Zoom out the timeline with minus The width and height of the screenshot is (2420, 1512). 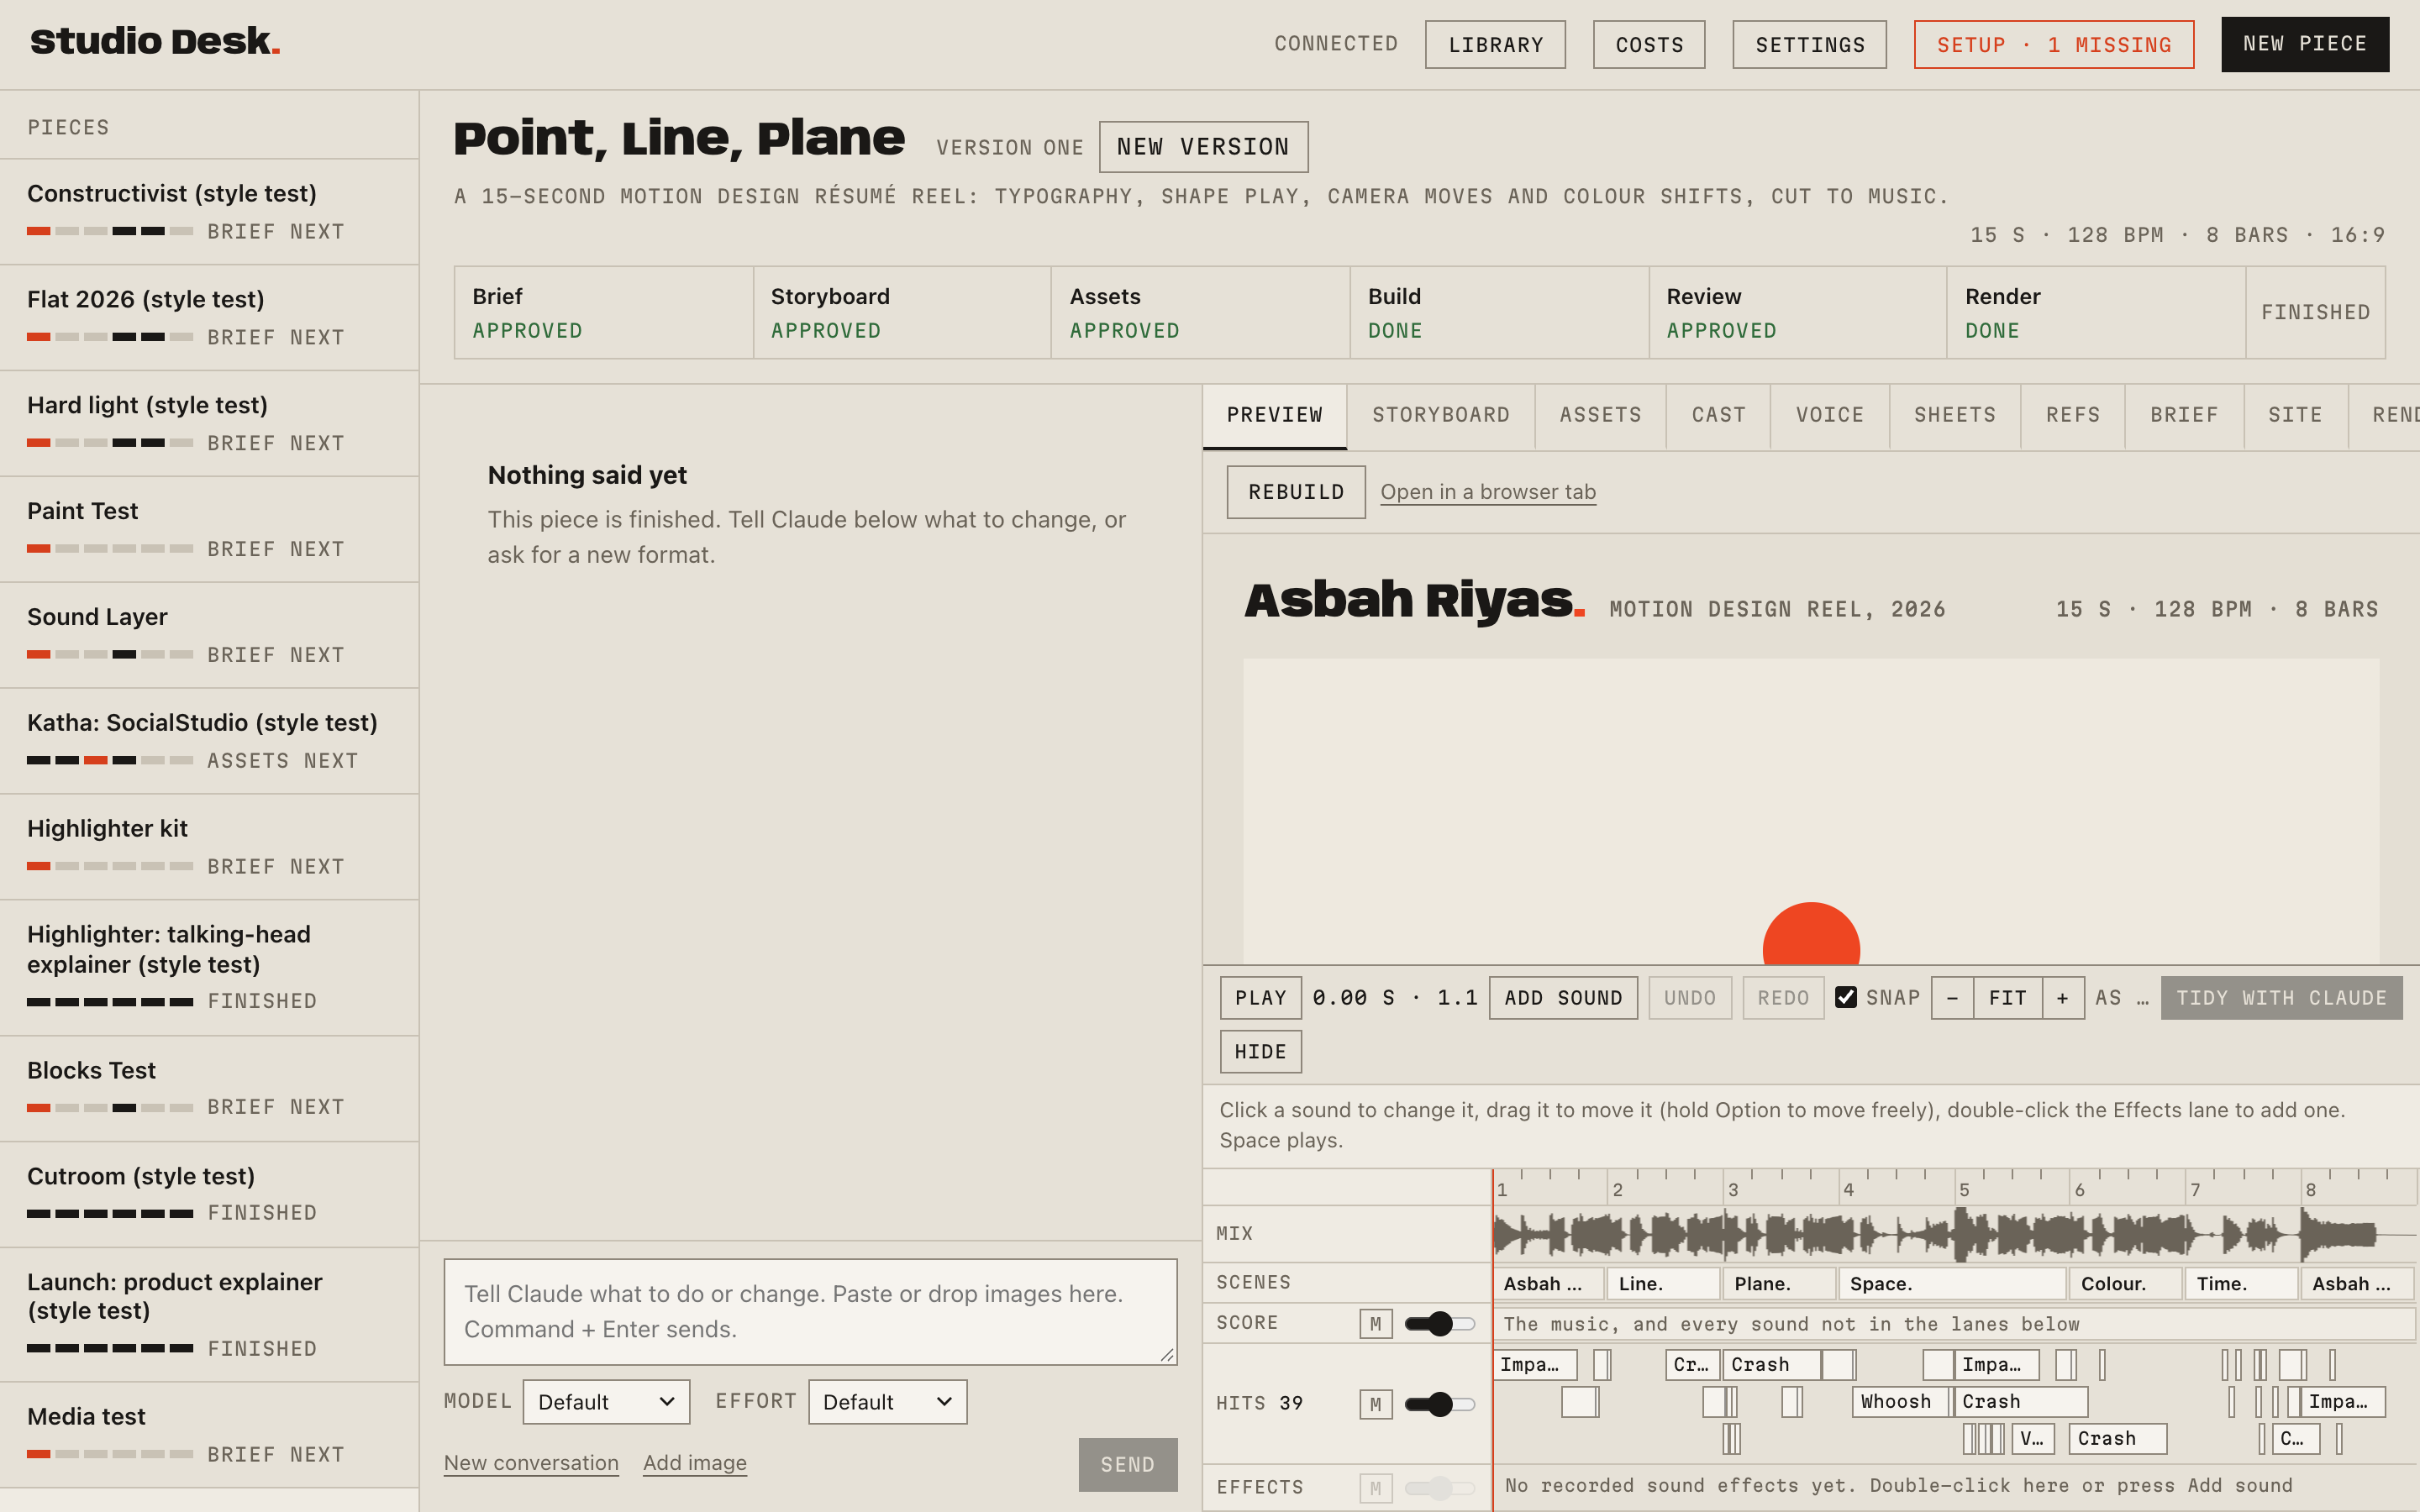(1952, 998)
